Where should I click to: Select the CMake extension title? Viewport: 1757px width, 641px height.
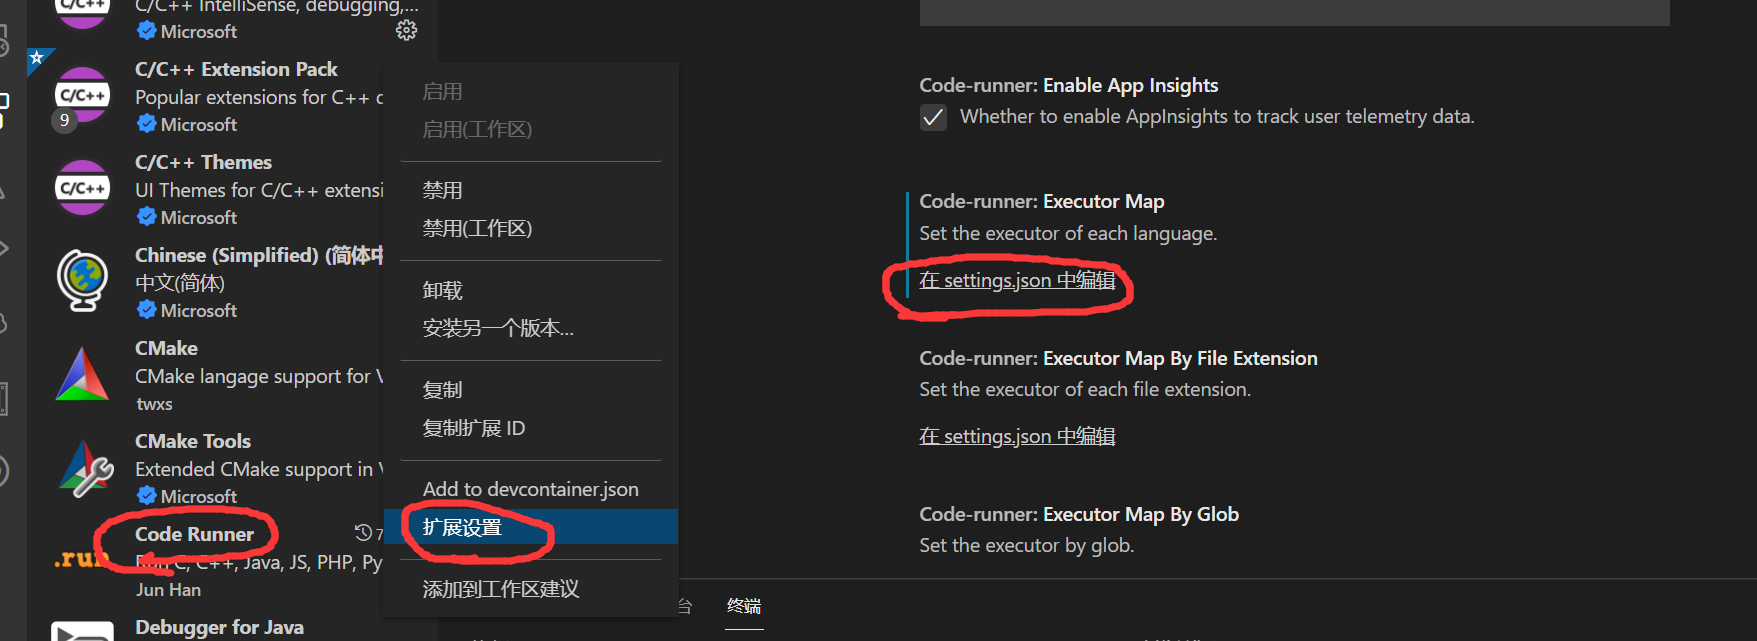click(166, 348)
